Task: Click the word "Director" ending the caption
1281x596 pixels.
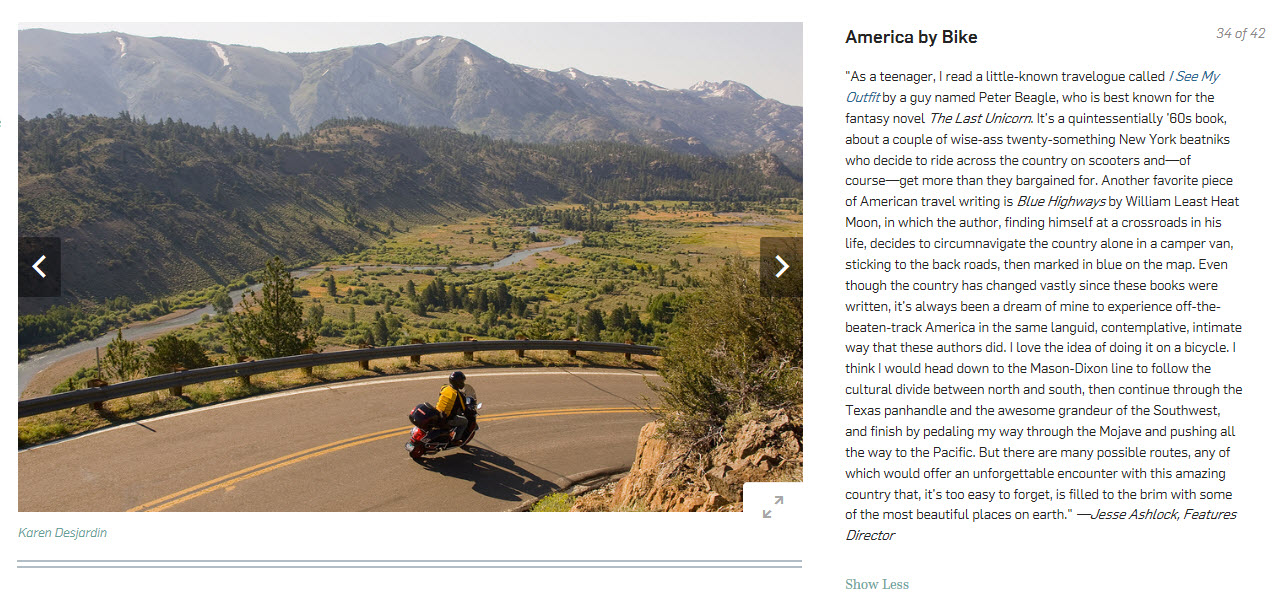Action: click(x=870, y=536)
